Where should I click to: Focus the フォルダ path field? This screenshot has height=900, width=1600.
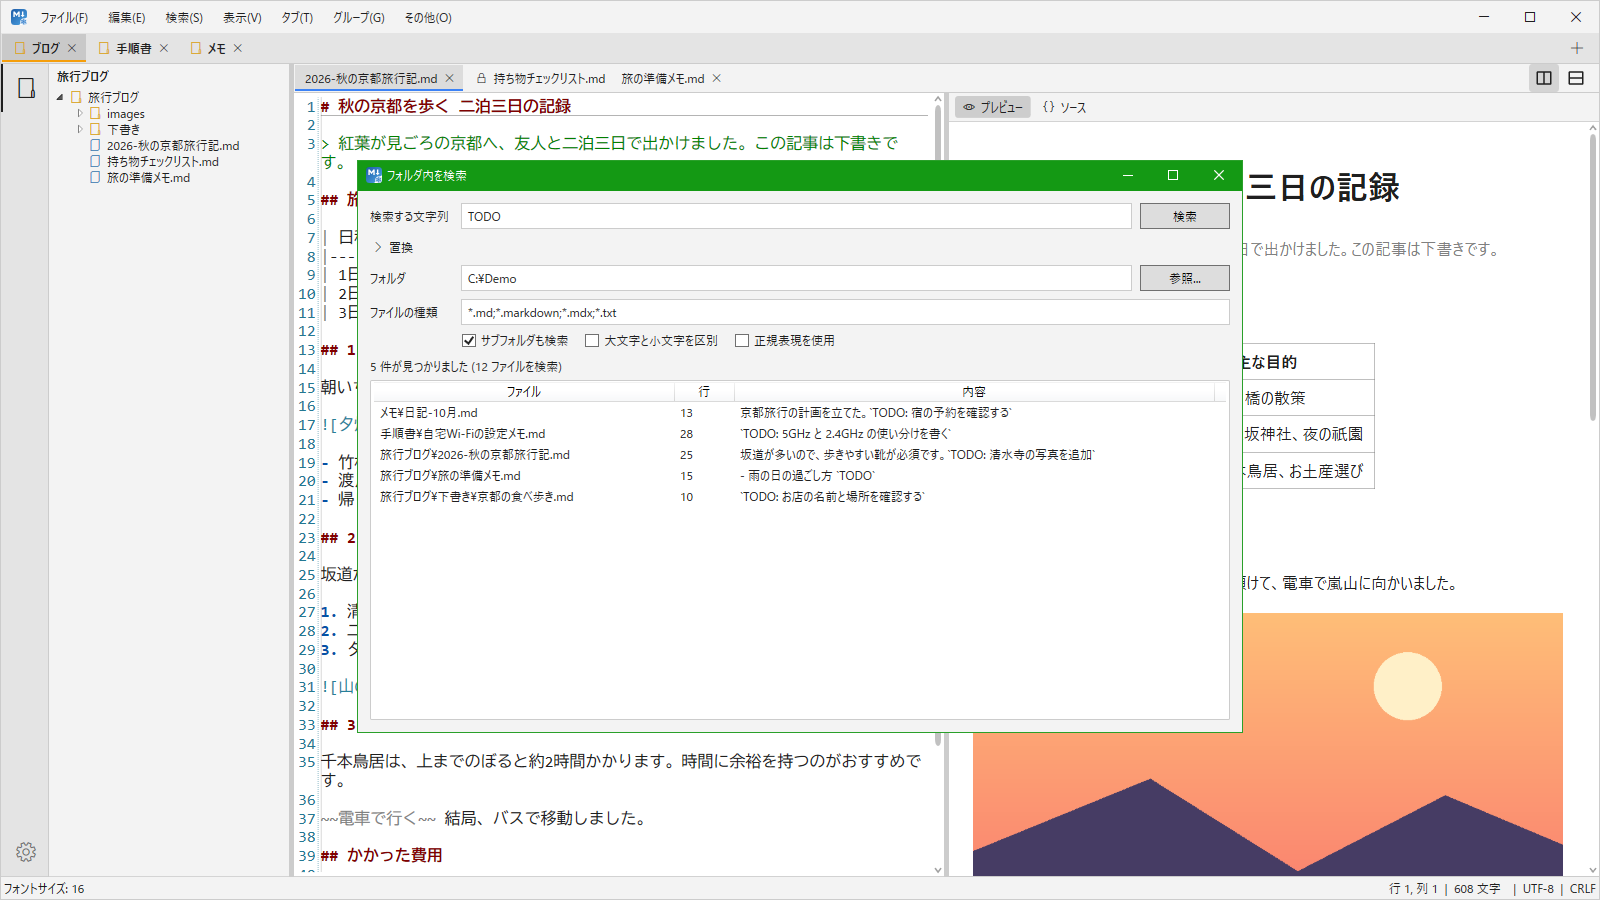coord(796,278)
